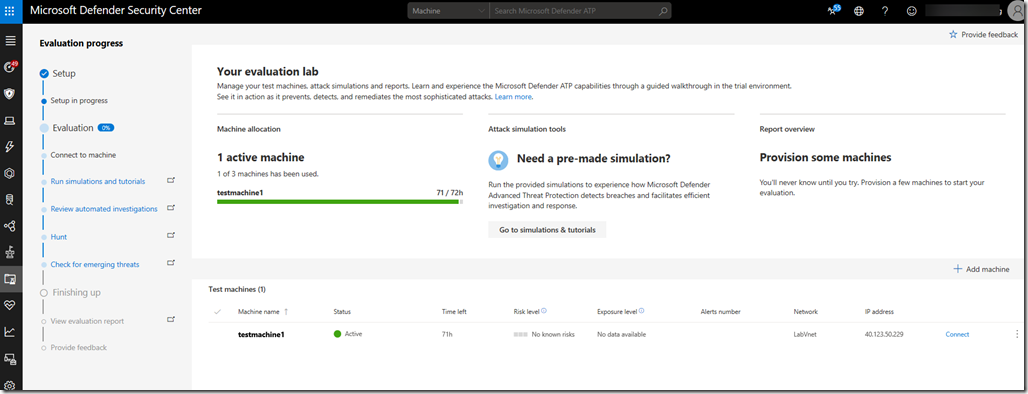Image resolution: width=1028 pixels, height=394 pixels.
Task: Click the Provide feedback star button
Action: coord(983,35)
